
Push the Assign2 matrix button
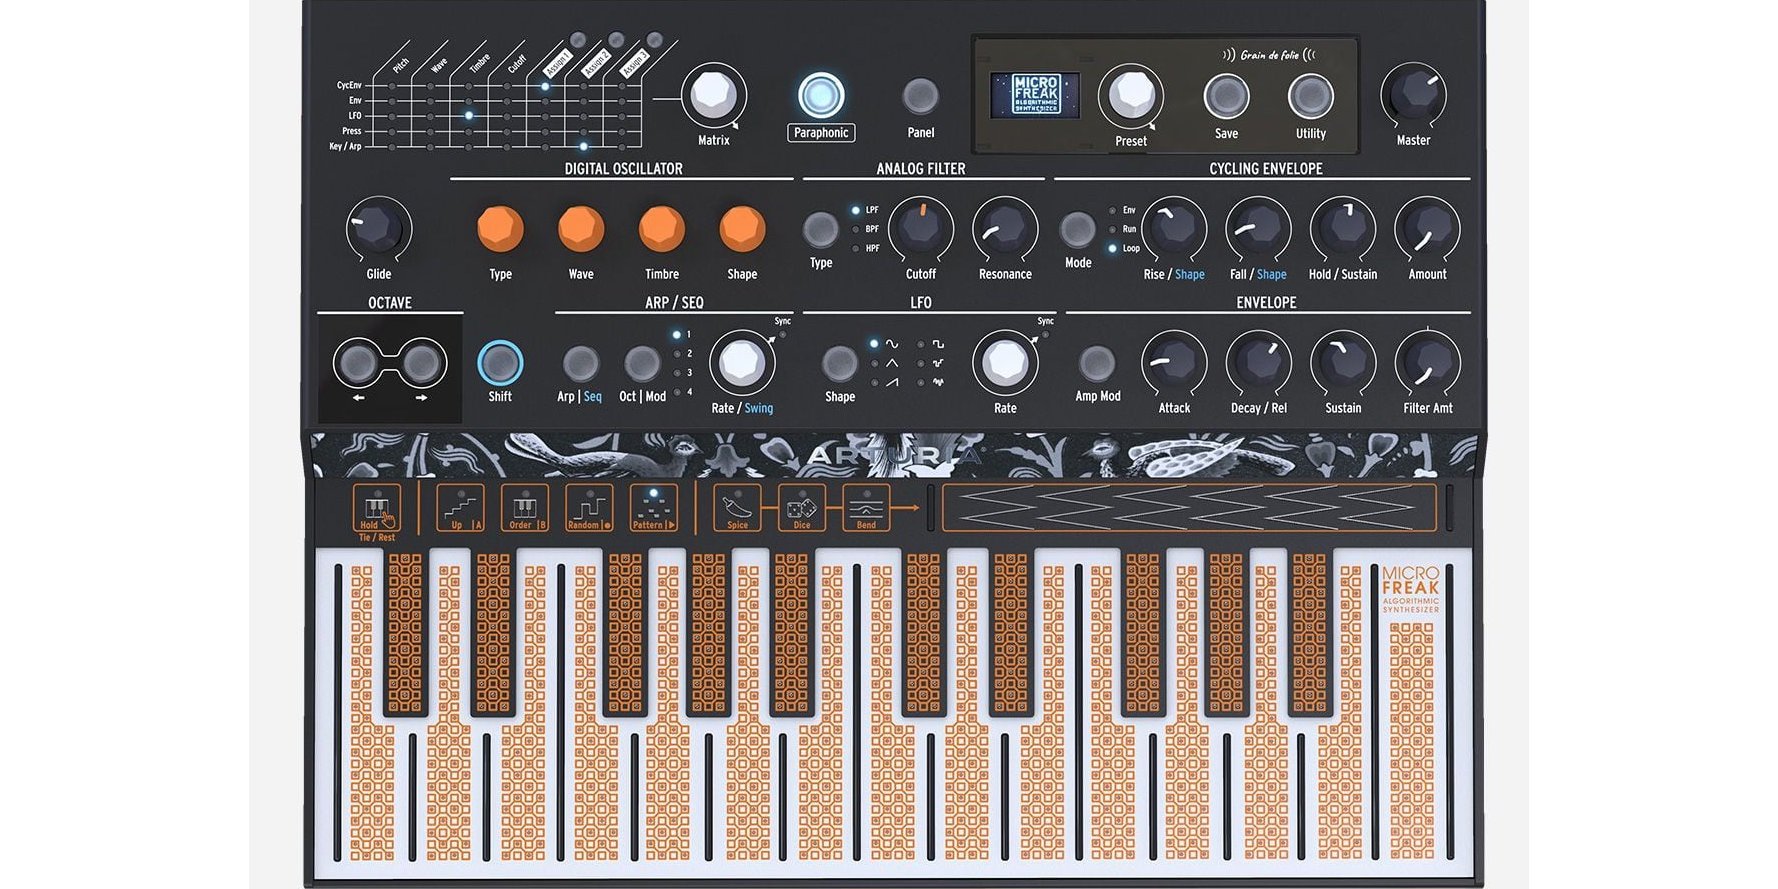coord(616,40)
